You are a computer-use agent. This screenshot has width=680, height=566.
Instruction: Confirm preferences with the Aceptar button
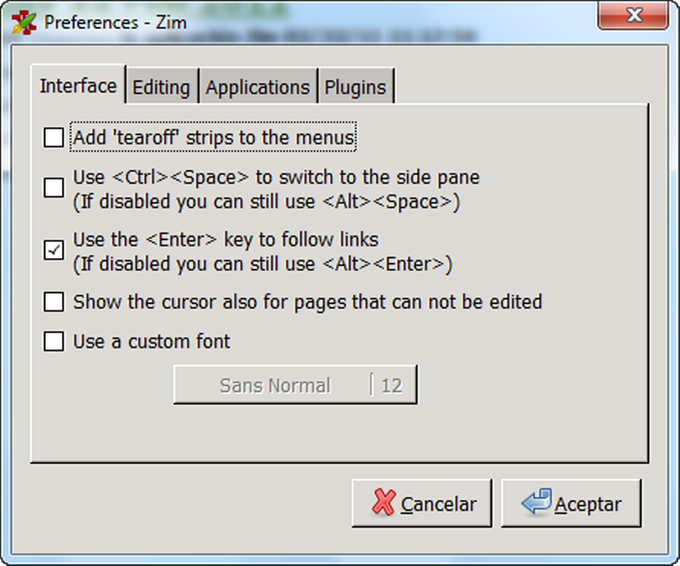[x=571, y=503]
